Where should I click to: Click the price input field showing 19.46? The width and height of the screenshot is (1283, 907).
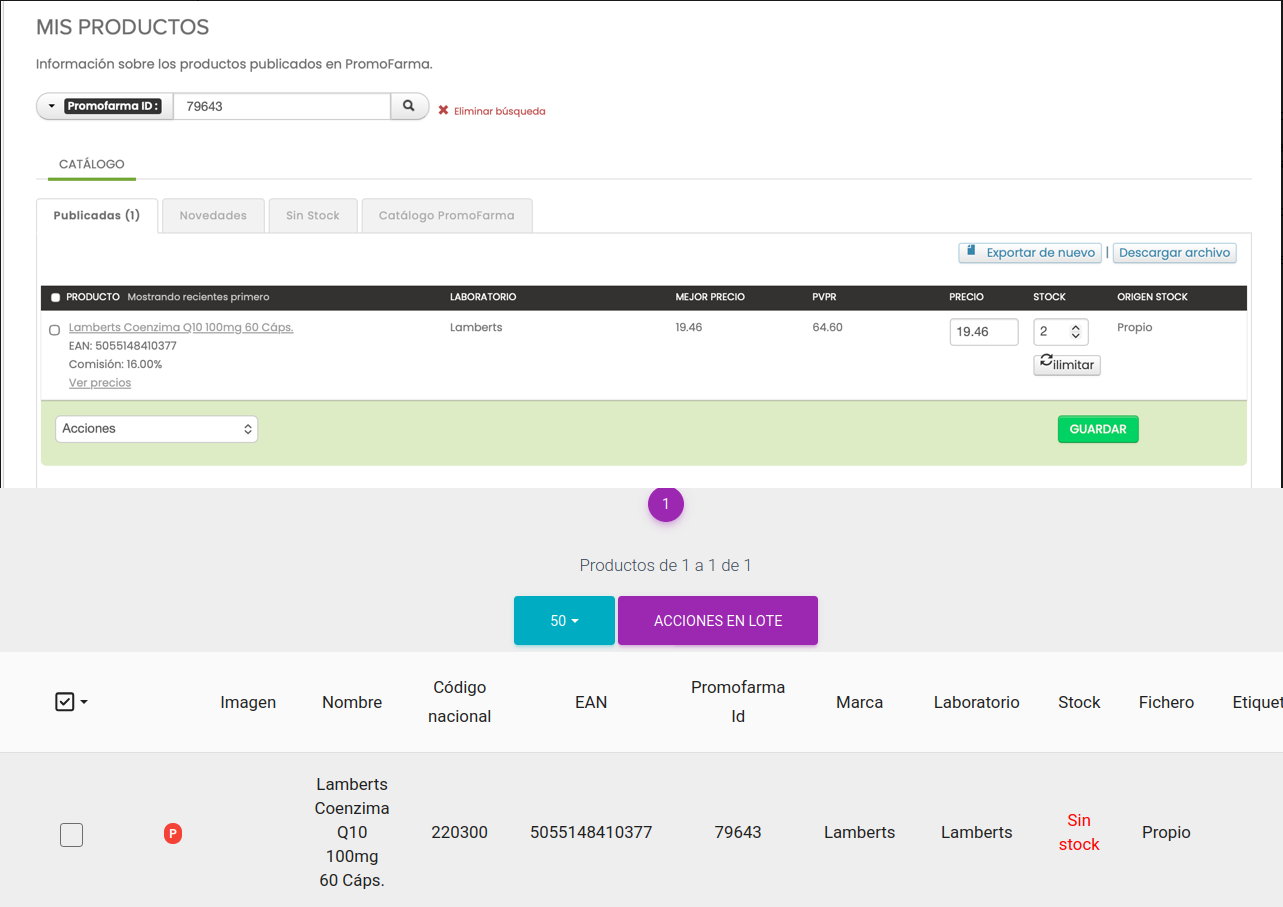[x=983, y=332]
